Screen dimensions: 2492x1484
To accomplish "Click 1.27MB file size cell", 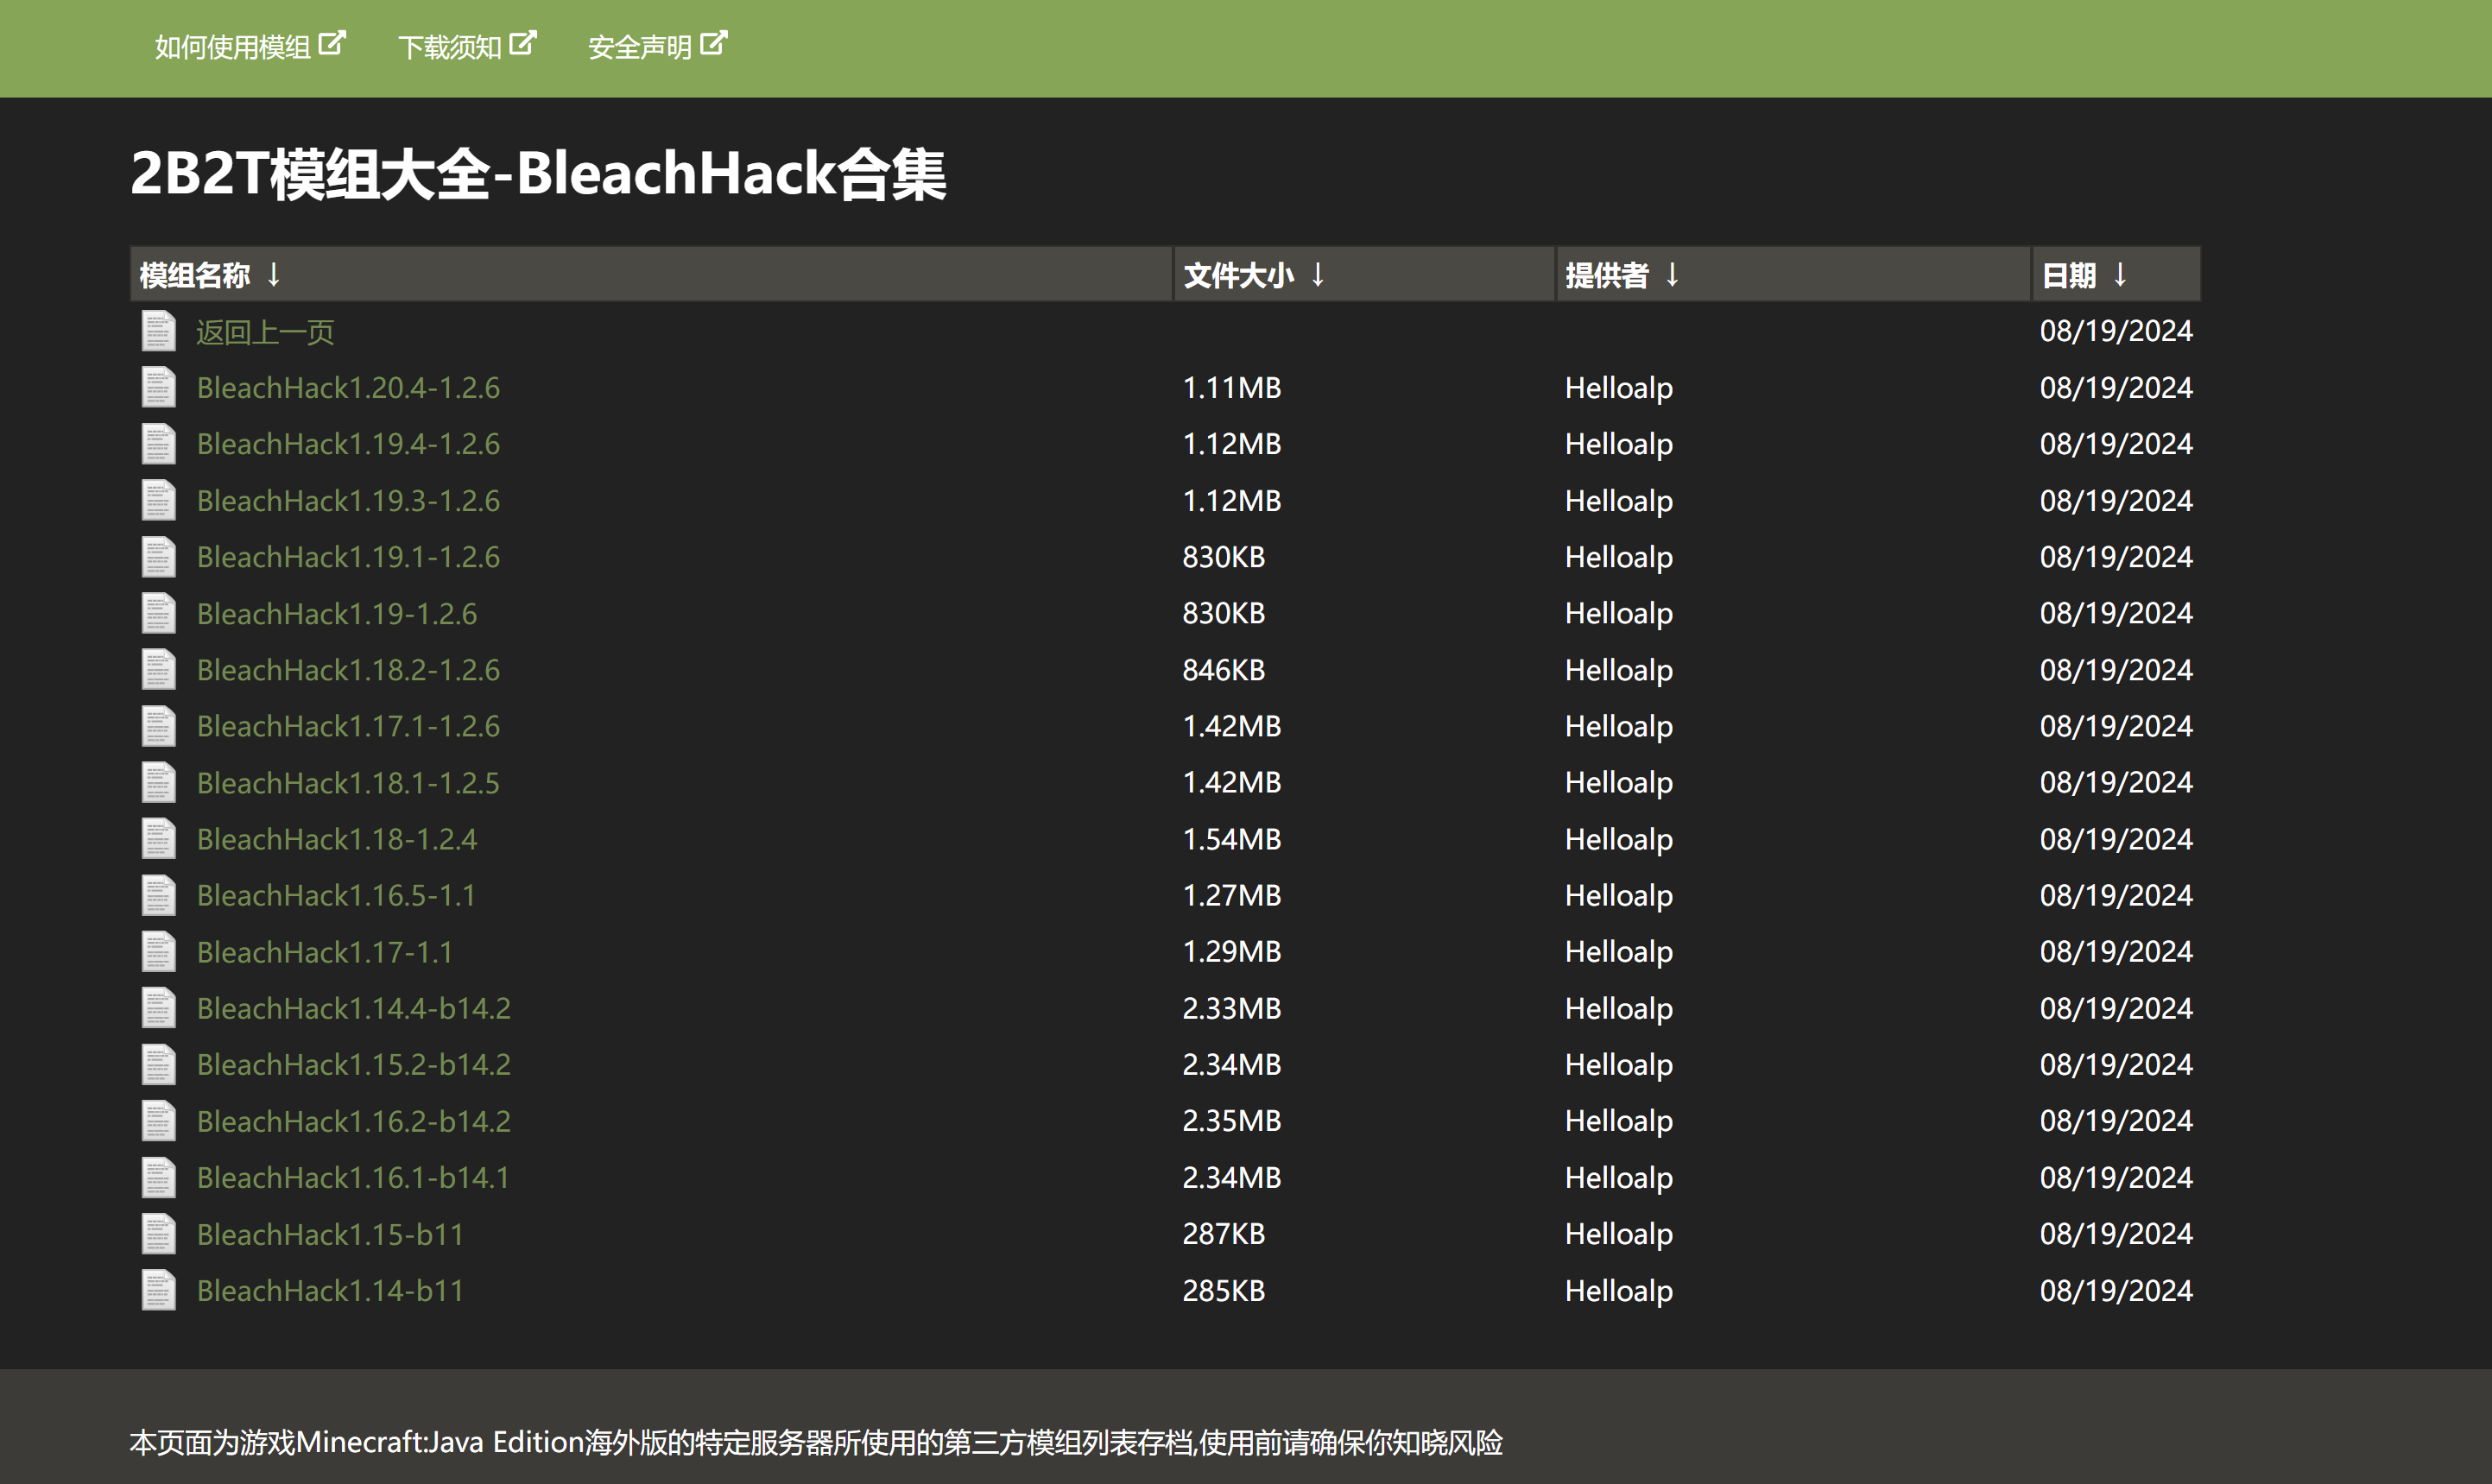I will click(x=1232, y=895).
